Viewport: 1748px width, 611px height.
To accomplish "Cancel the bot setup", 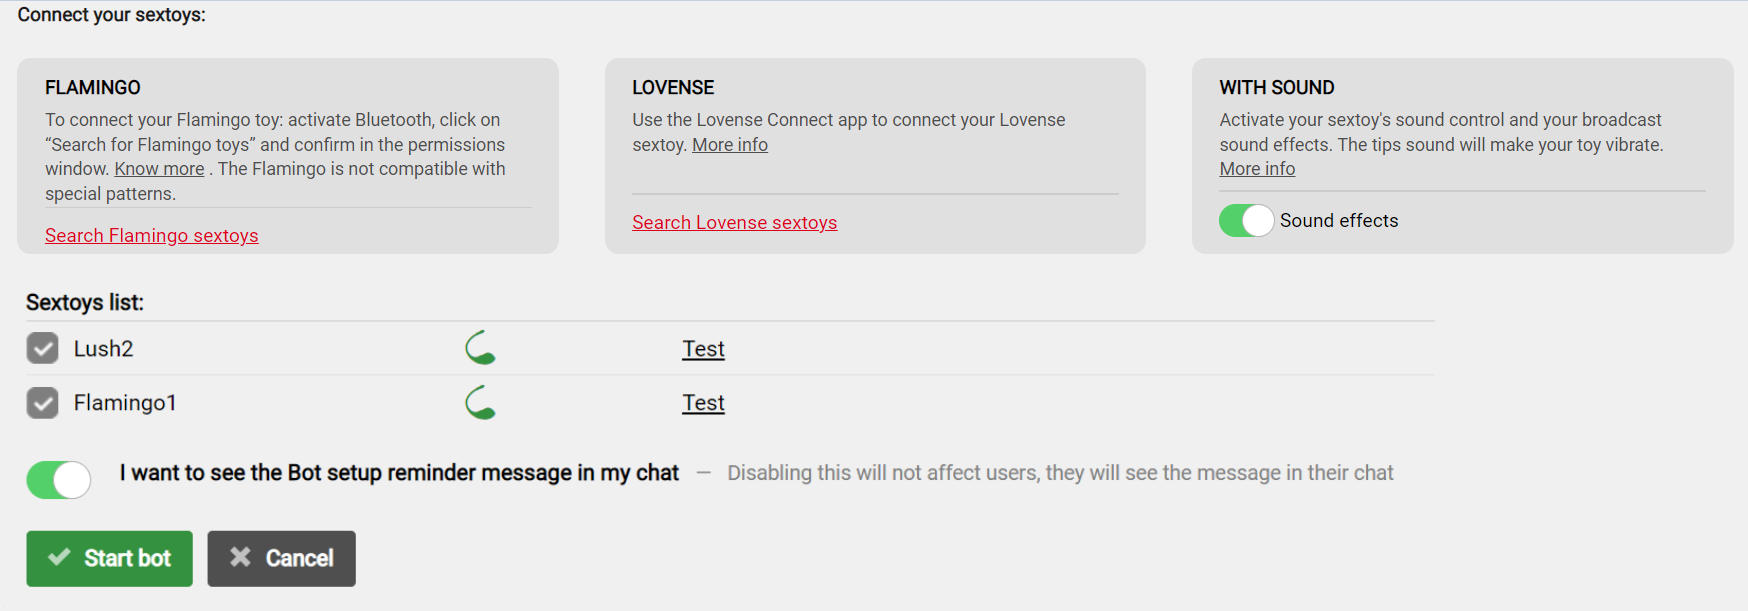I will 281,558.
